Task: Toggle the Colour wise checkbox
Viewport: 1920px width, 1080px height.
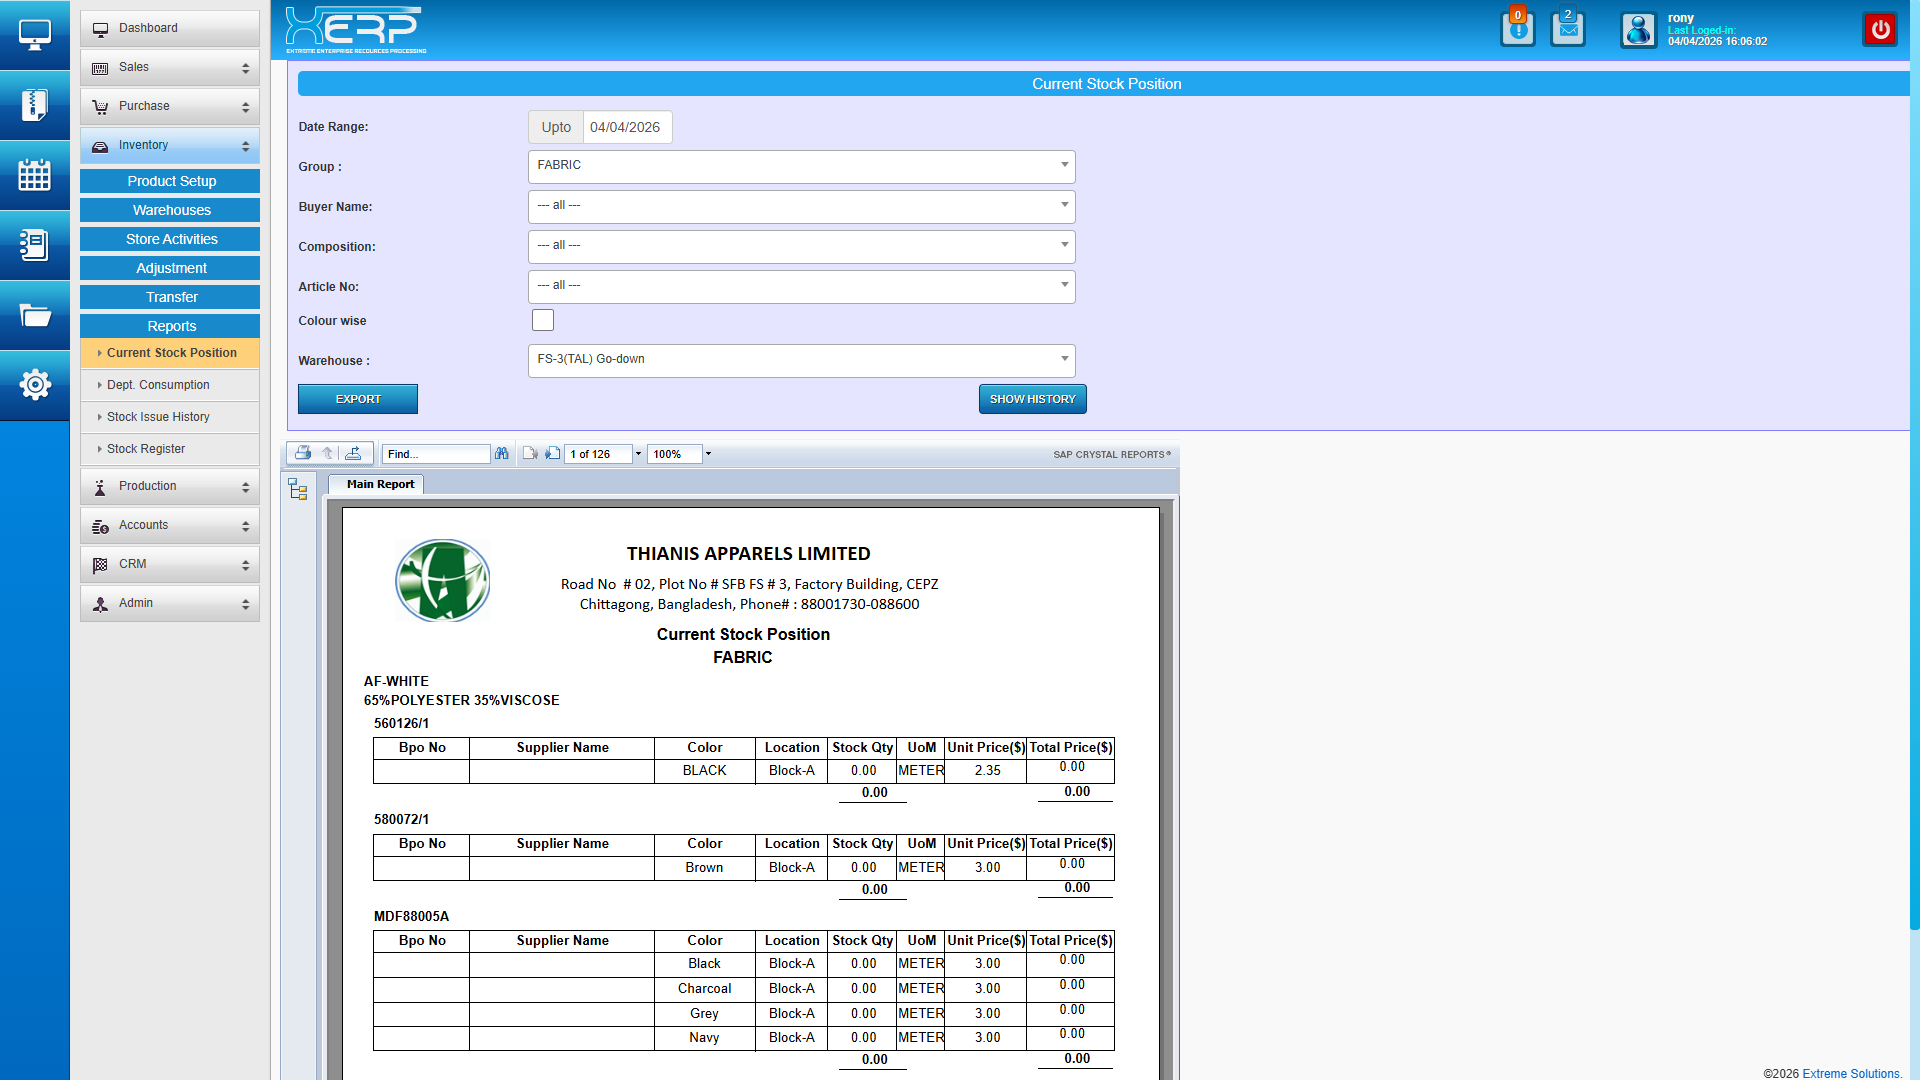Action: click(543, 320)
